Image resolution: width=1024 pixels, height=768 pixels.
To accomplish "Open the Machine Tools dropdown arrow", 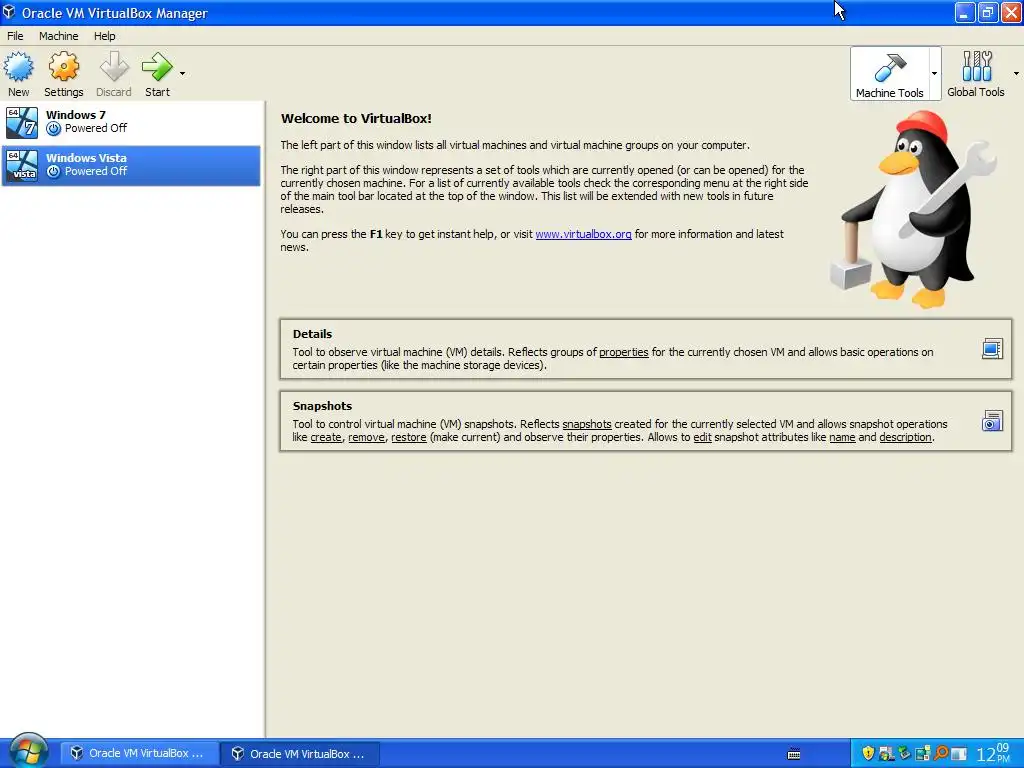I will click(935, 73).
